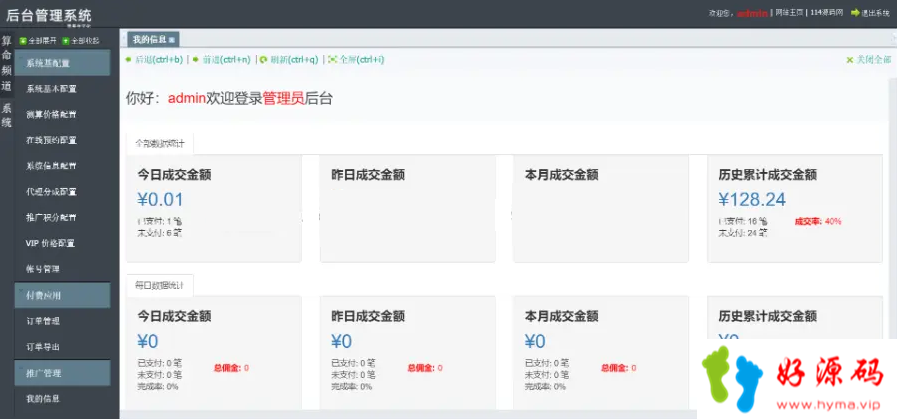
Task: Open 订单导出 in the sidebar
Action: click(43, 347)
